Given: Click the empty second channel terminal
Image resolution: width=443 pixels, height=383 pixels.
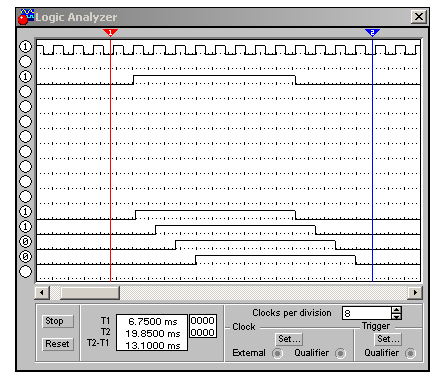Looking at the screenshot, I should [x=26, y=62].
